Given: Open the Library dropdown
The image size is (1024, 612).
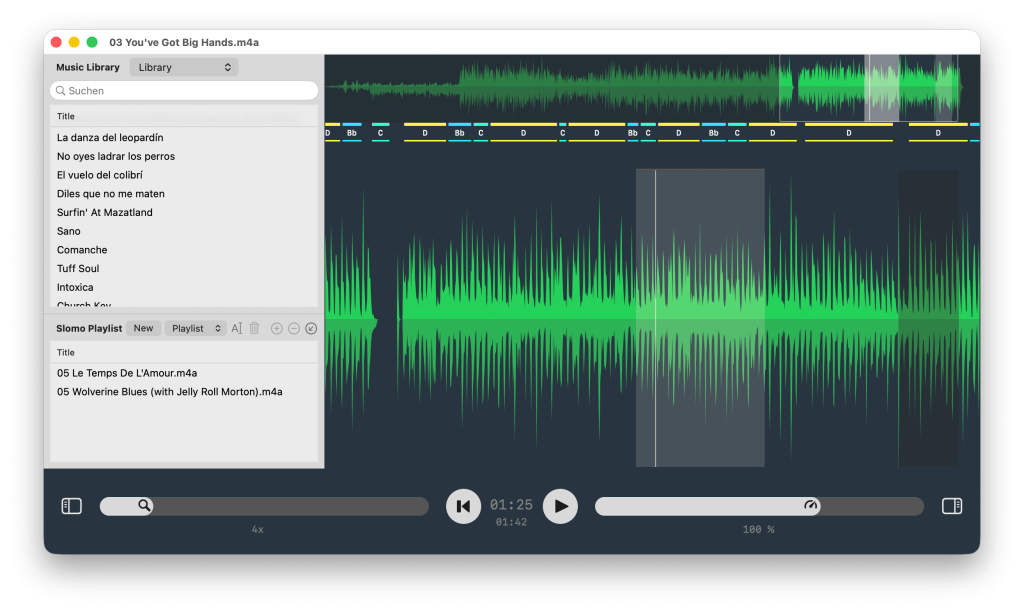Looking at the screenshot, I should [x=183, y=66].
